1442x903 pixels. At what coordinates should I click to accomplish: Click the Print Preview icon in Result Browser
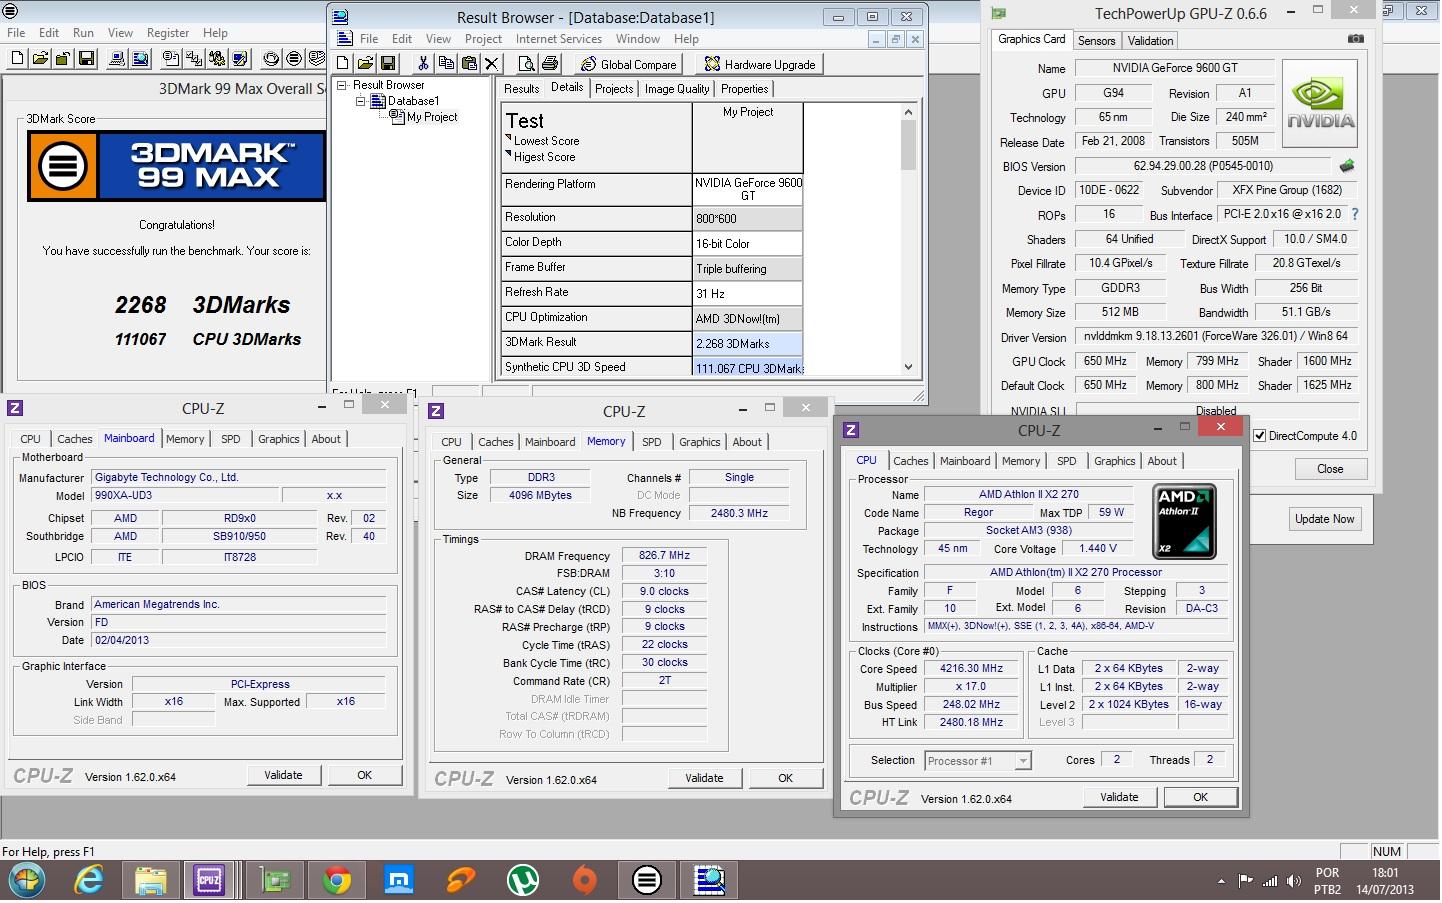point(527,64)
